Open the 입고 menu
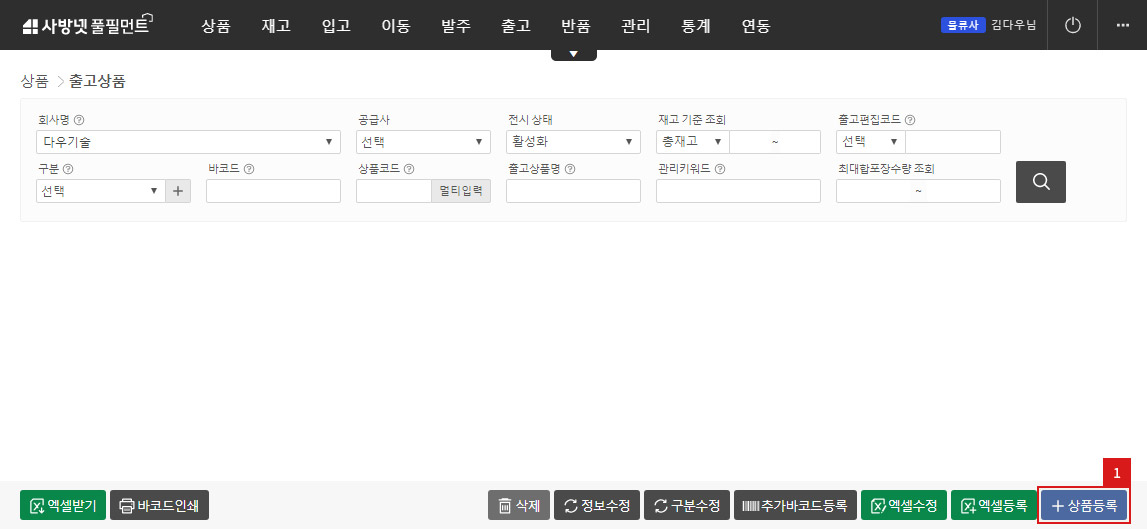 [x=336, y=26]
